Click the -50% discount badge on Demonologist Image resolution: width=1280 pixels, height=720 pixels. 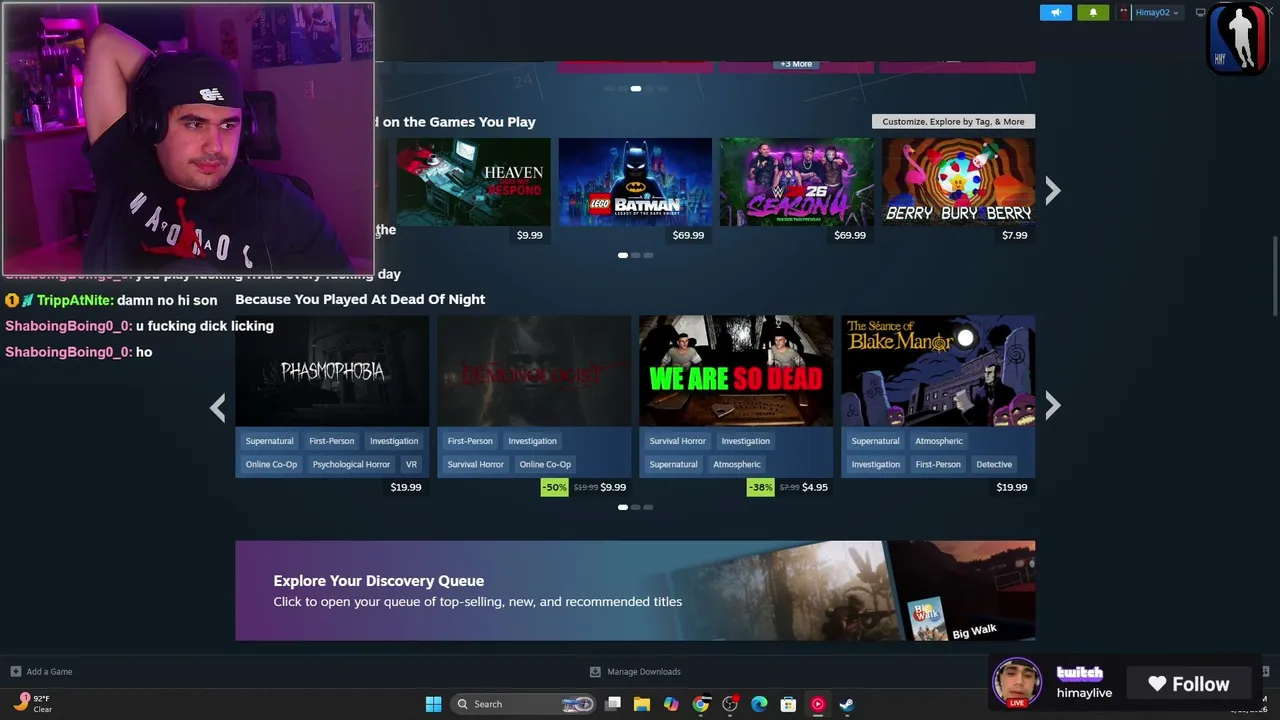coord(554,487)
